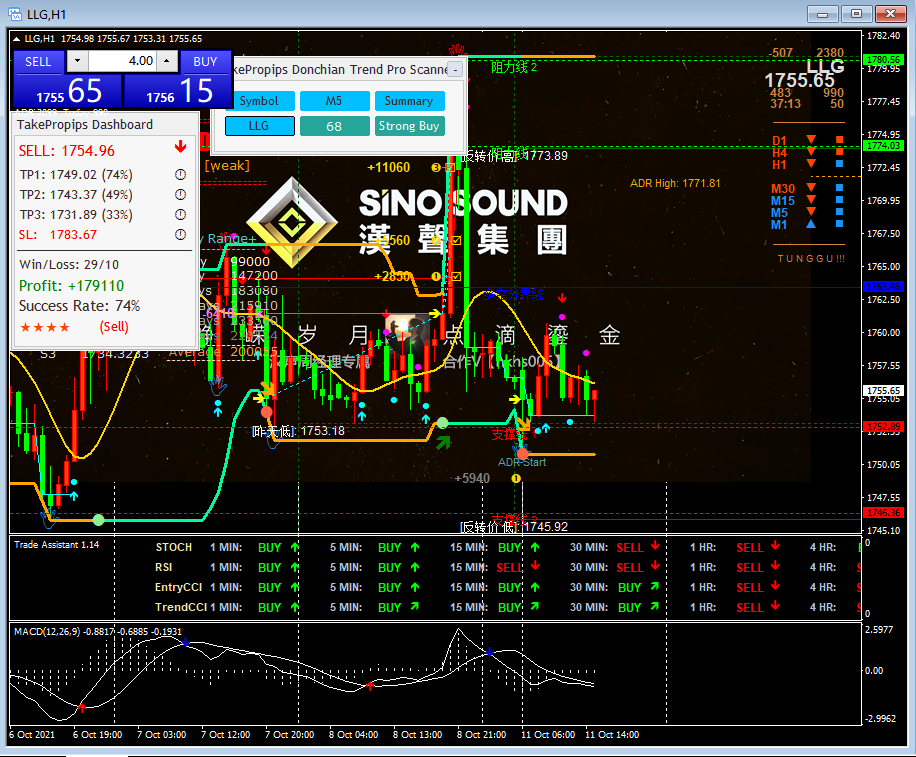Click the Profit: +179110 value
Viewport: 916px width, 757px height.
tap(71, 286)
